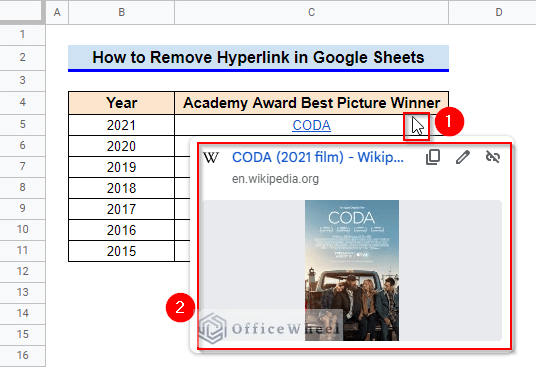536x367 pixels.
Task: Select row 13 header
Action: pyautogui.click(x=22, y=293)
